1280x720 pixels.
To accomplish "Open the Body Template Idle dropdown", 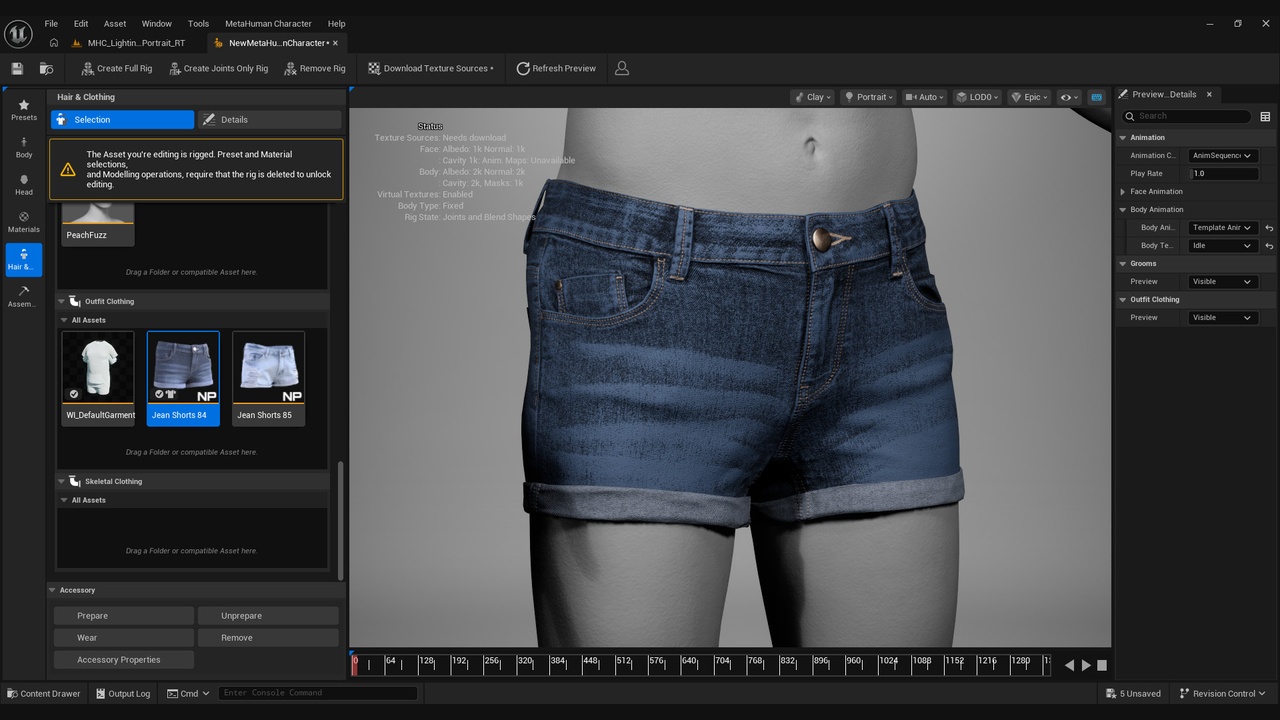I will (x=1222, y=246).
